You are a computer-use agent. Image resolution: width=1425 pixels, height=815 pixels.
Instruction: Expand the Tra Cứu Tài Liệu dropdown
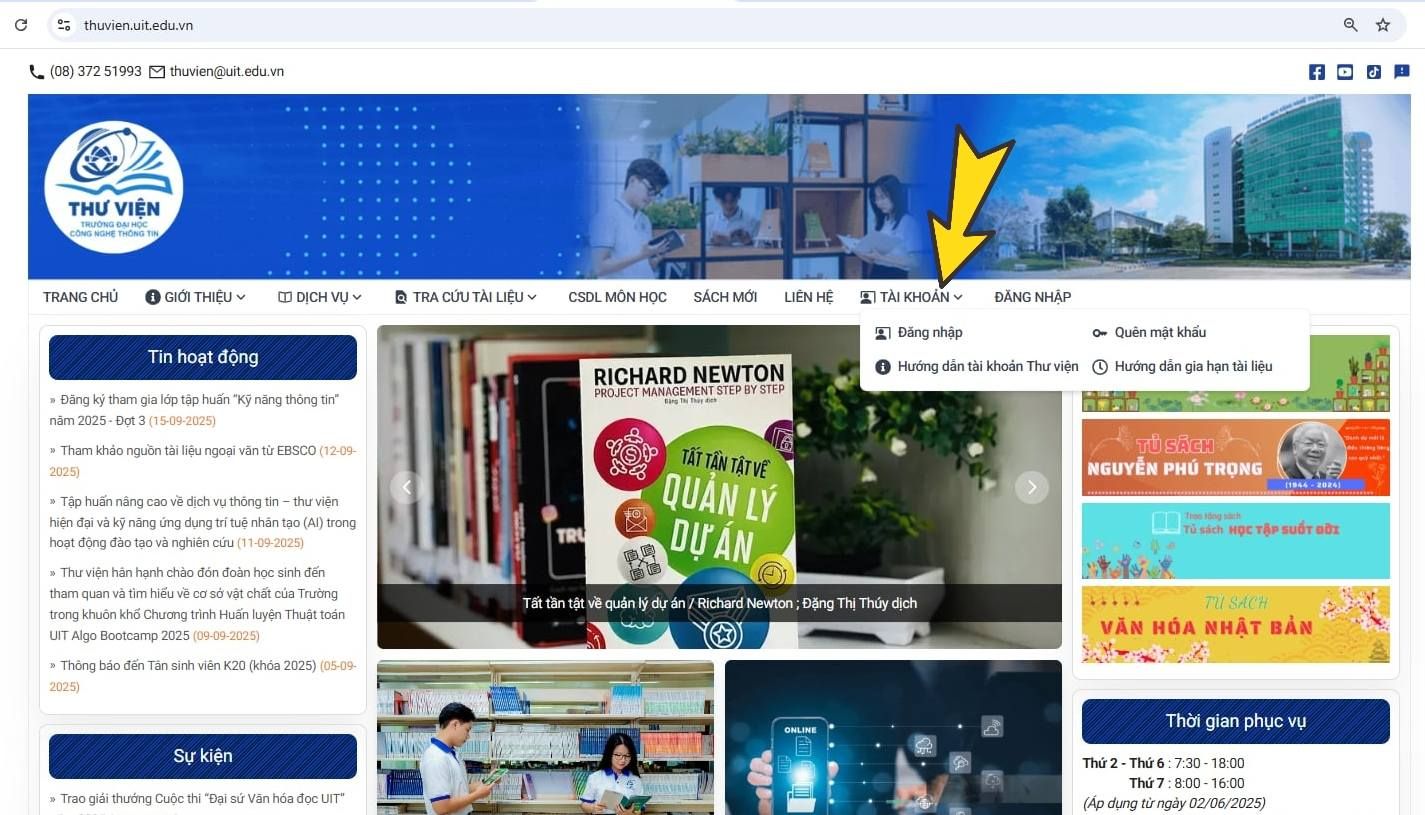click(x=466, y=297)
